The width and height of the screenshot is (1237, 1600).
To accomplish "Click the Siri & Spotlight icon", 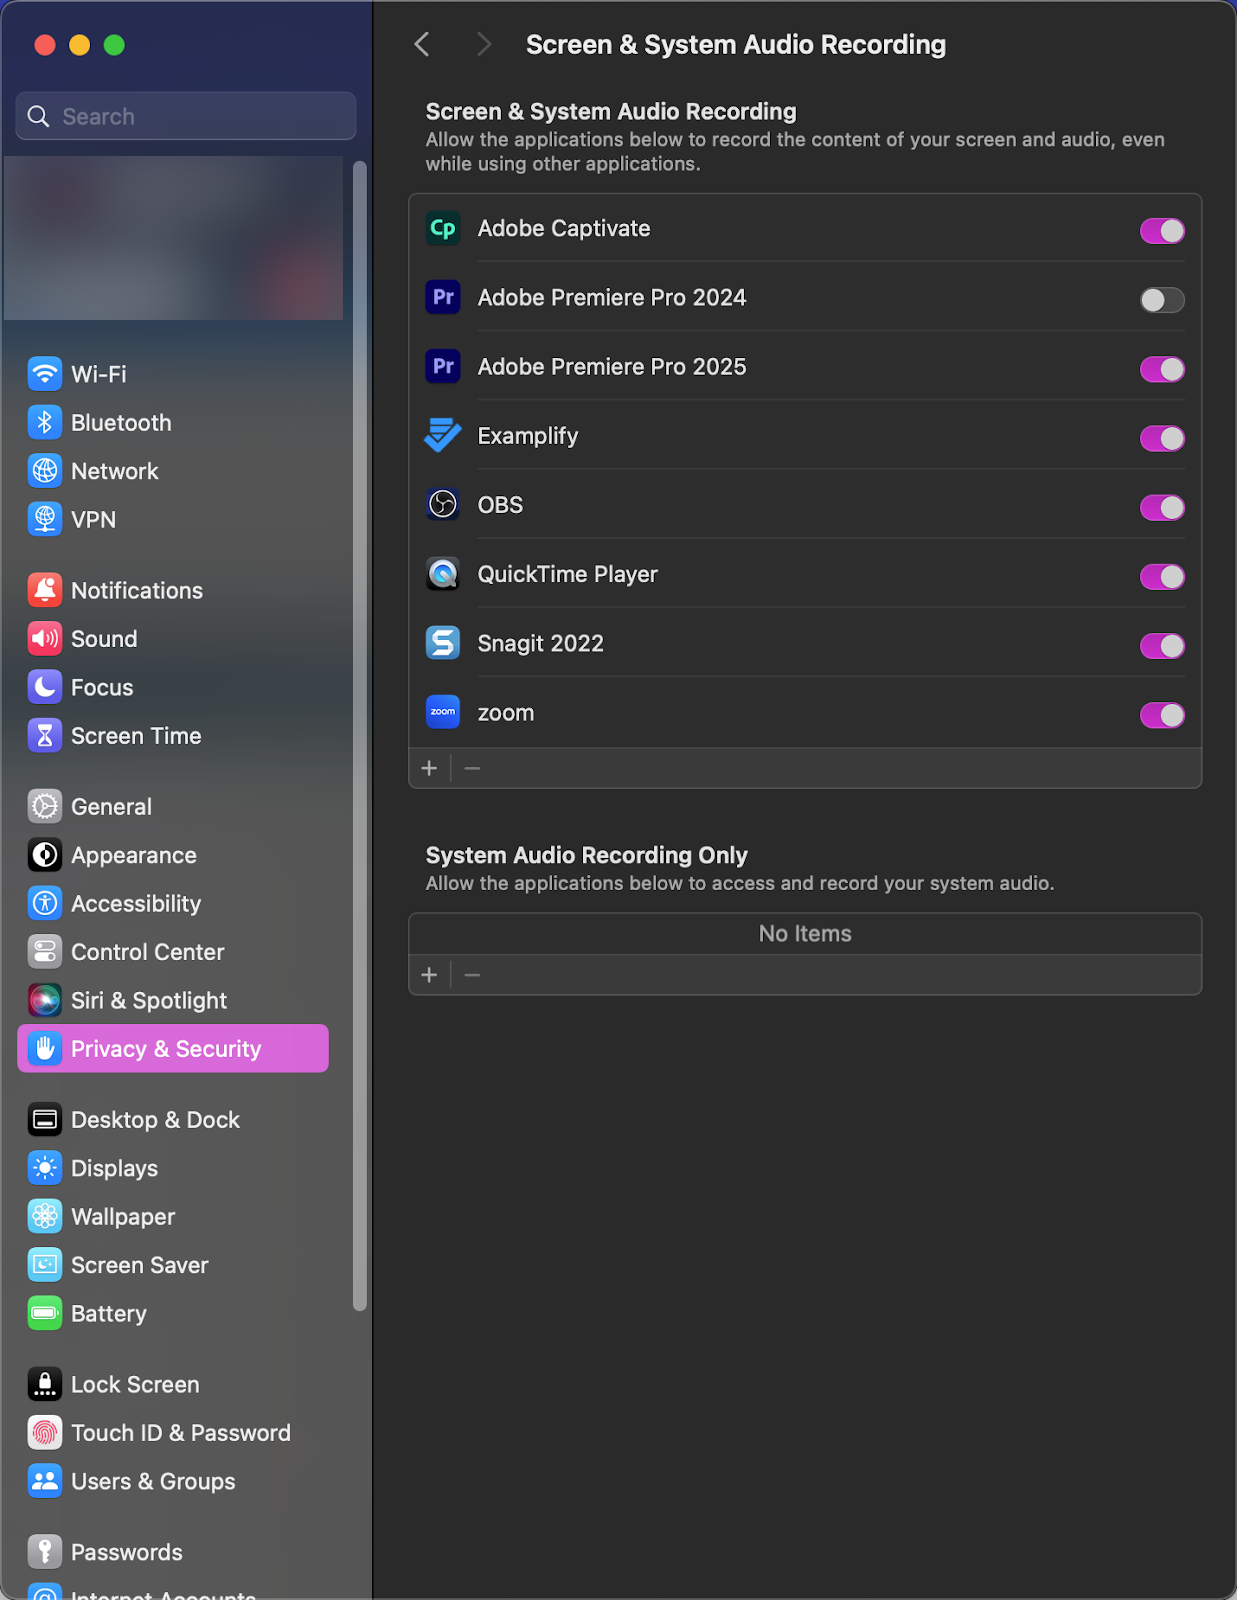I will (45, 1000).
